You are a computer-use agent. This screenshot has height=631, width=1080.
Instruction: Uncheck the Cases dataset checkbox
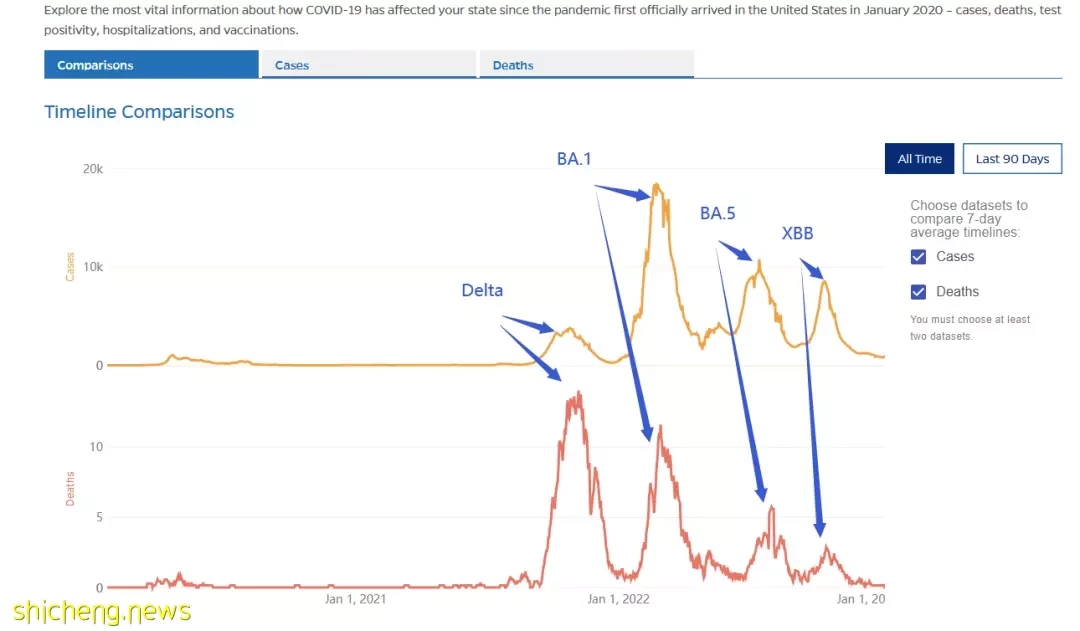[x=918, y=257]
